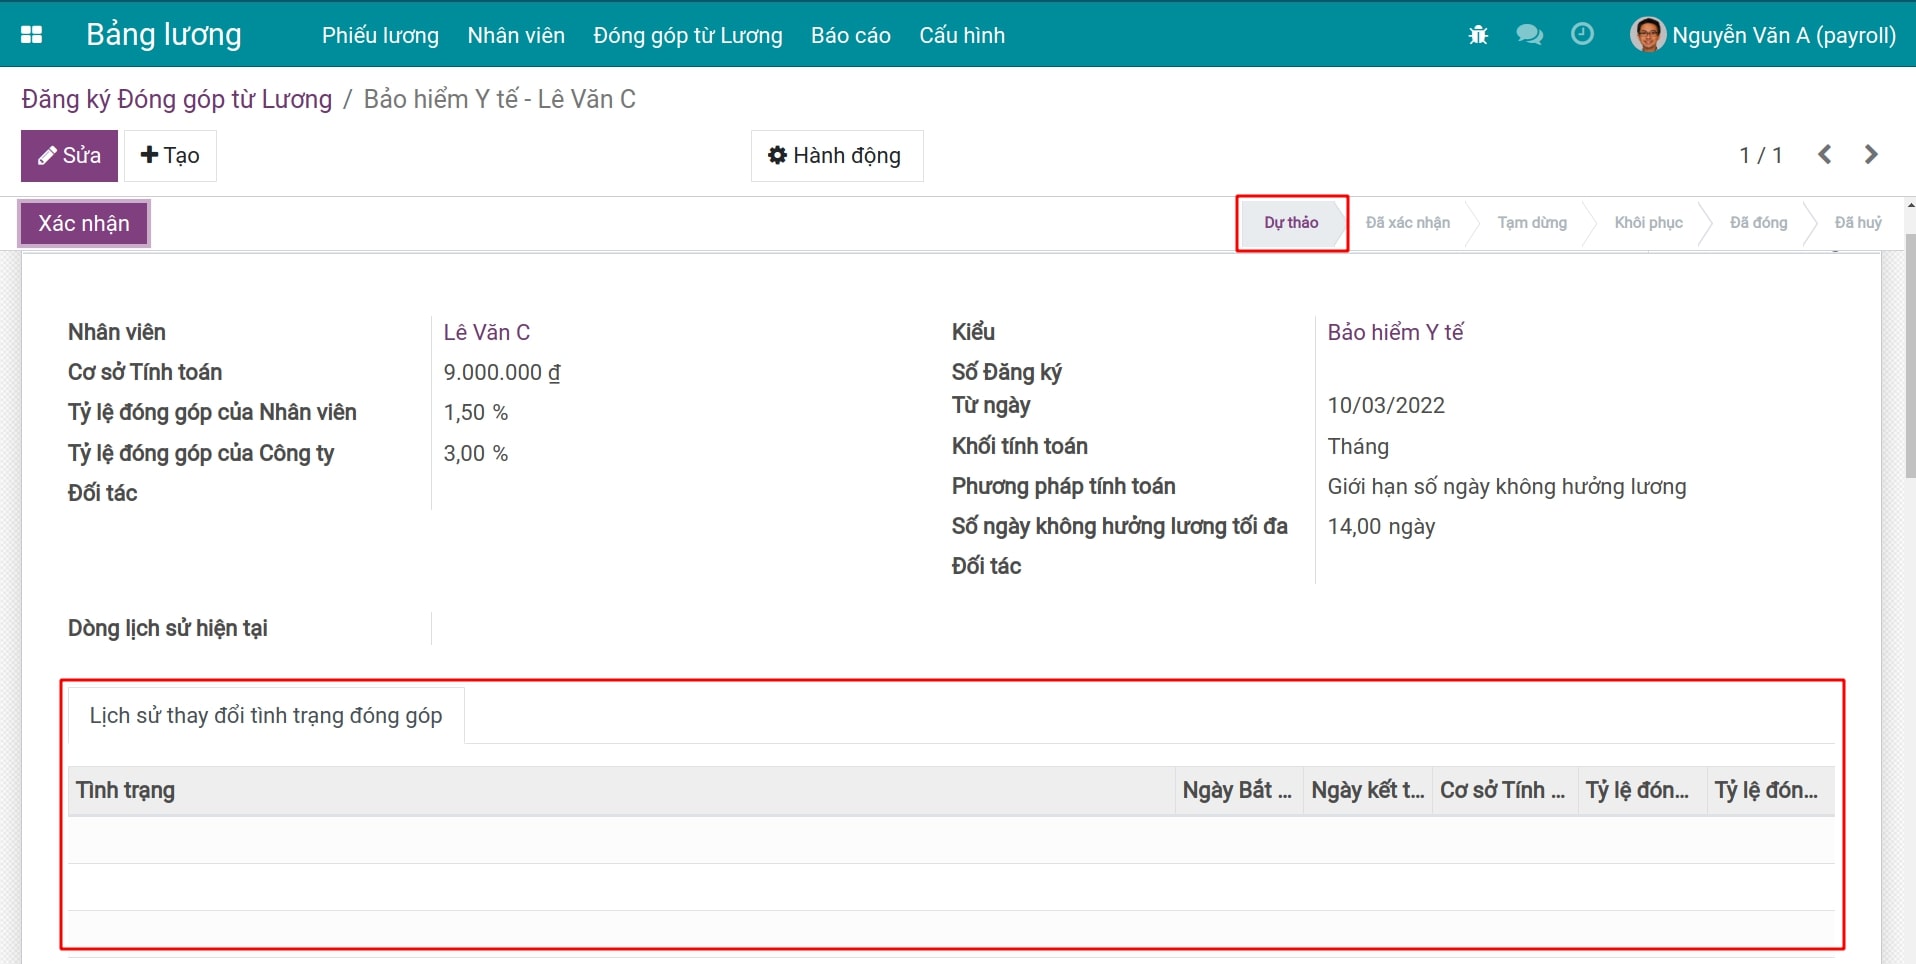Open the apps grid menu icon
The height and width of the screenshot is (964, 1916).
(31, 35)
